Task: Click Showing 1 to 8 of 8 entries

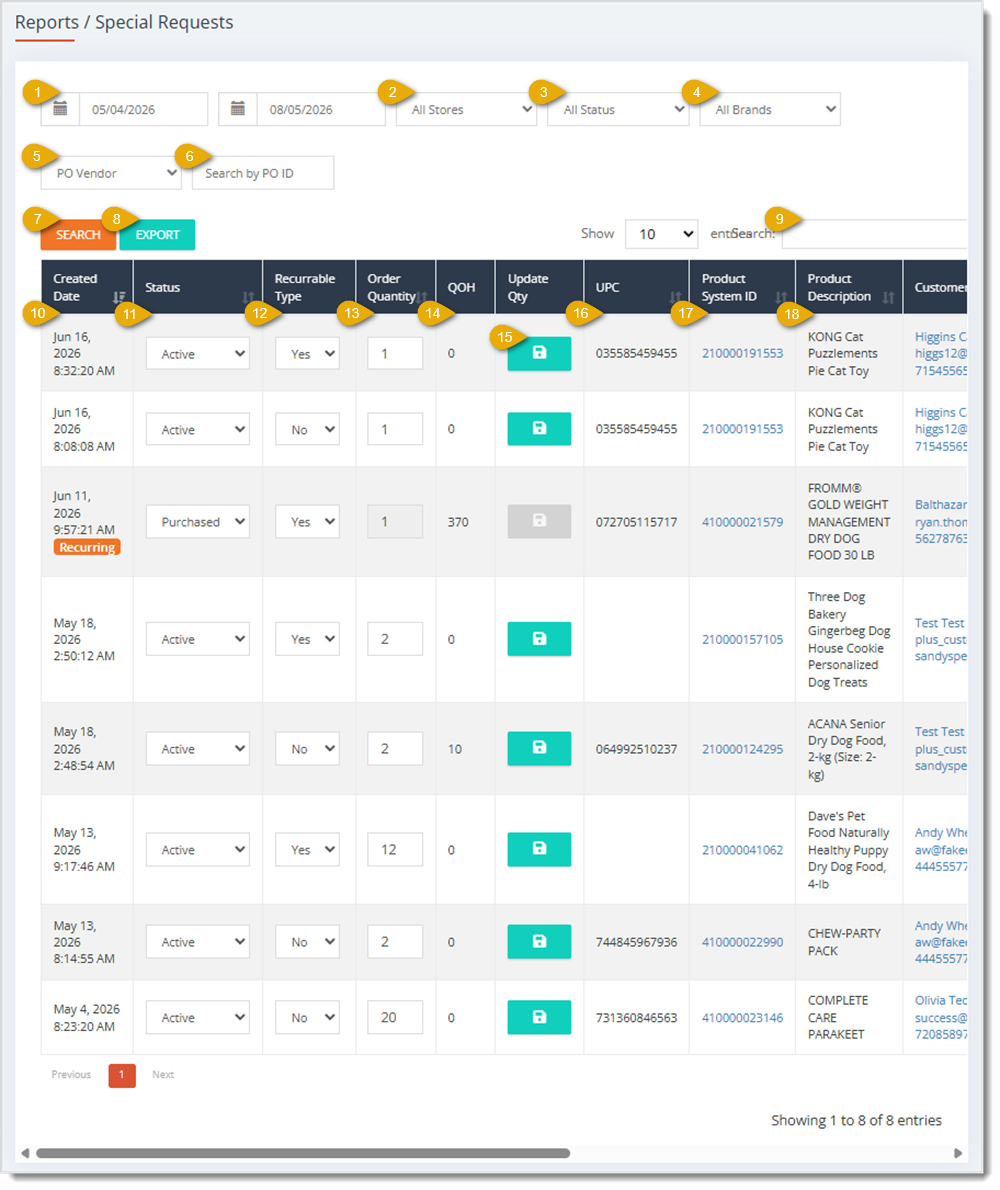Action: (x=857, y=1120)
